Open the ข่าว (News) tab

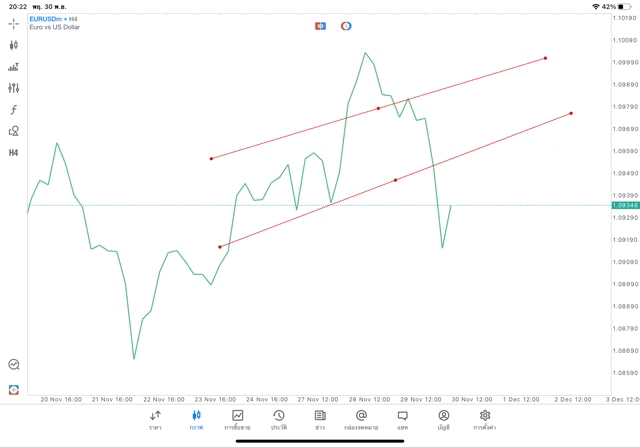click(319, 419)
